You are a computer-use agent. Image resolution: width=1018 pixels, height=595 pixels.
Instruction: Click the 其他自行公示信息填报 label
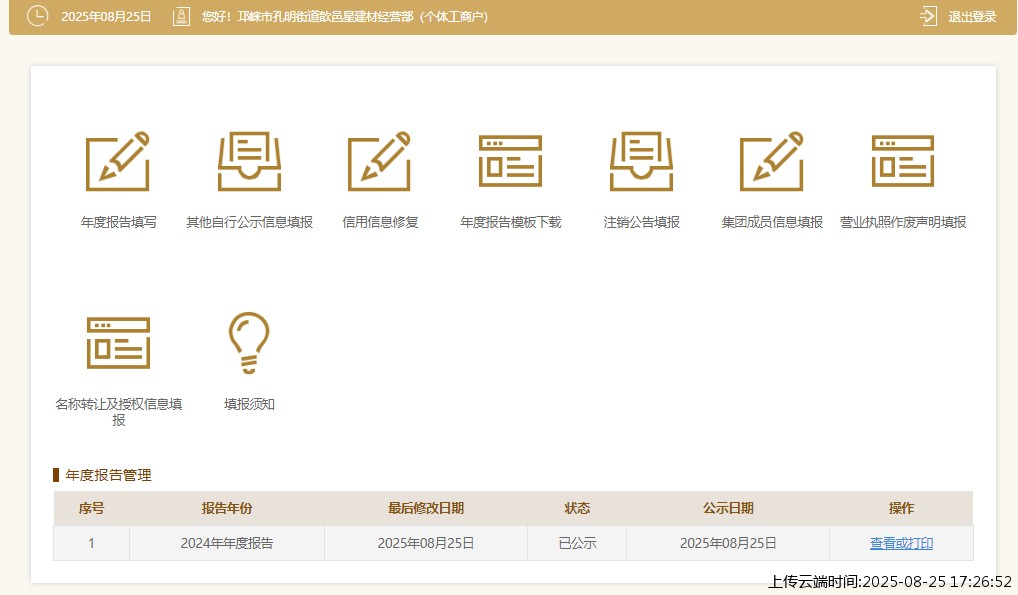pos(249,222)
